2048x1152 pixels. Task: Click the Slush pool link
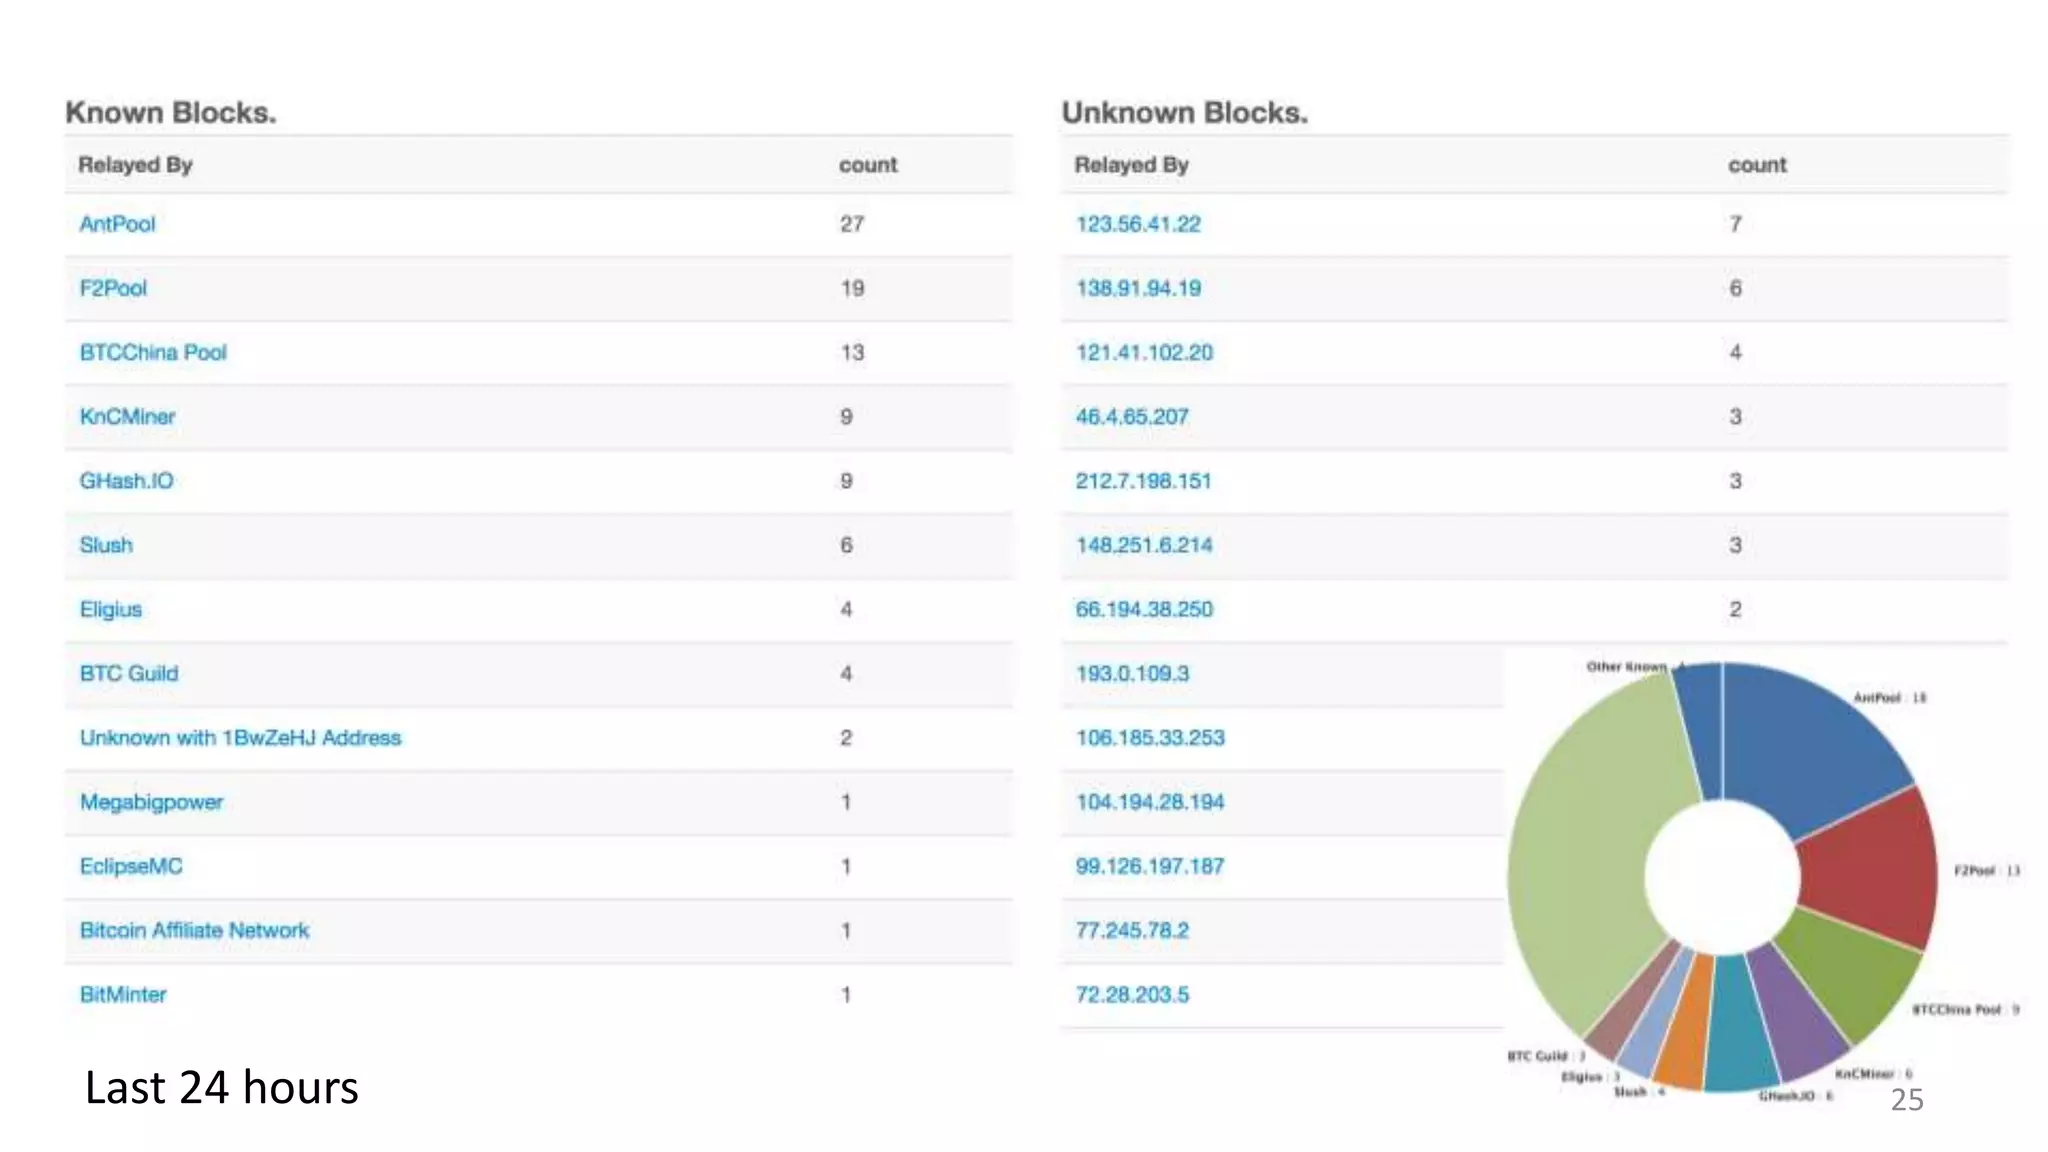pos(106,545)
